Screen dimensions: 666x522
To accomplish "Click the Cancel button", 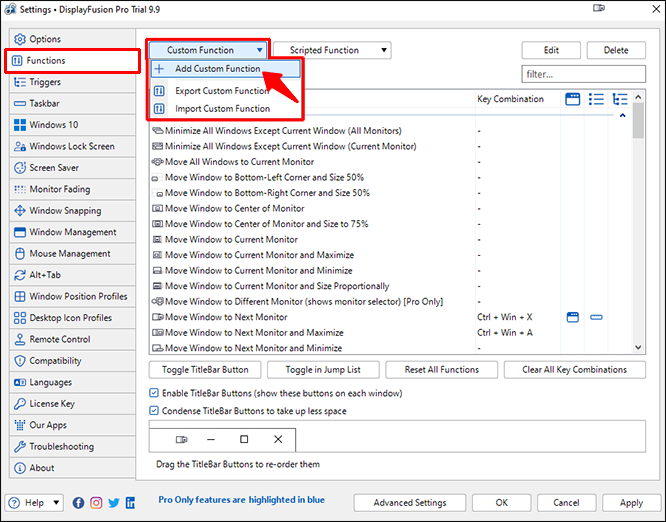I will pos(566,503).
